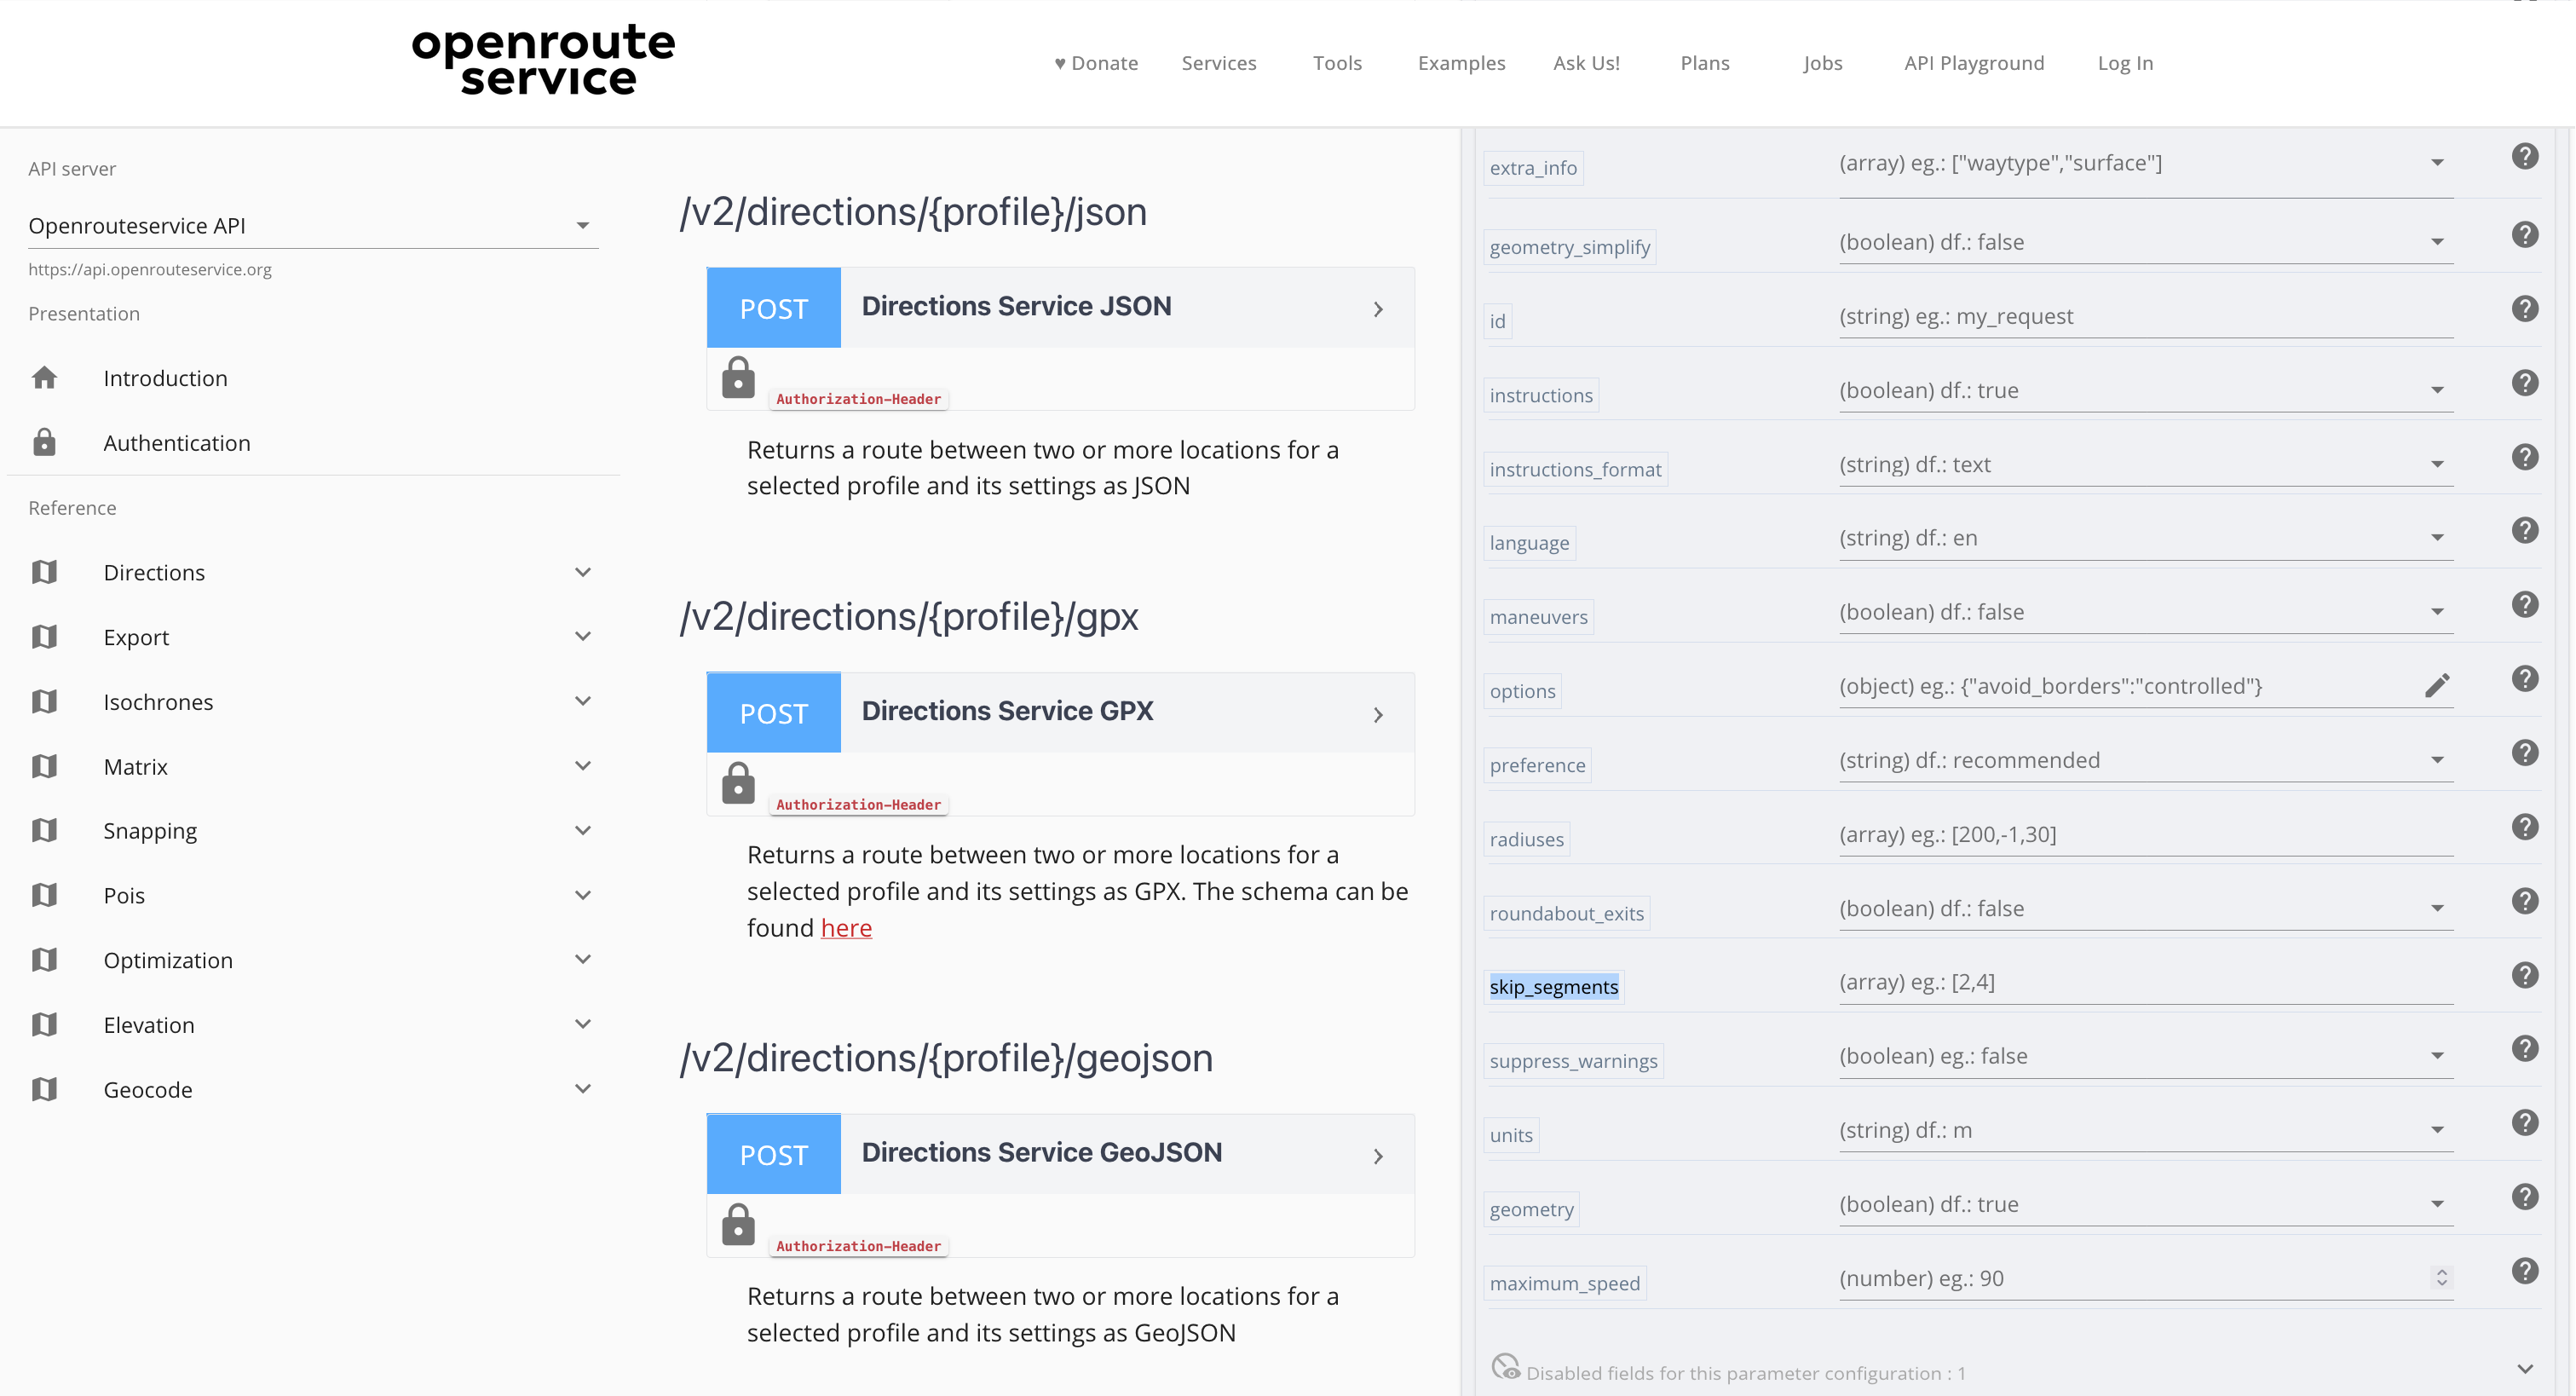Image resolution: width=2576 pixels, height=1396 pixels.
Task: Click the edit pencil icon for options
Action: (x=2437, y=685)
